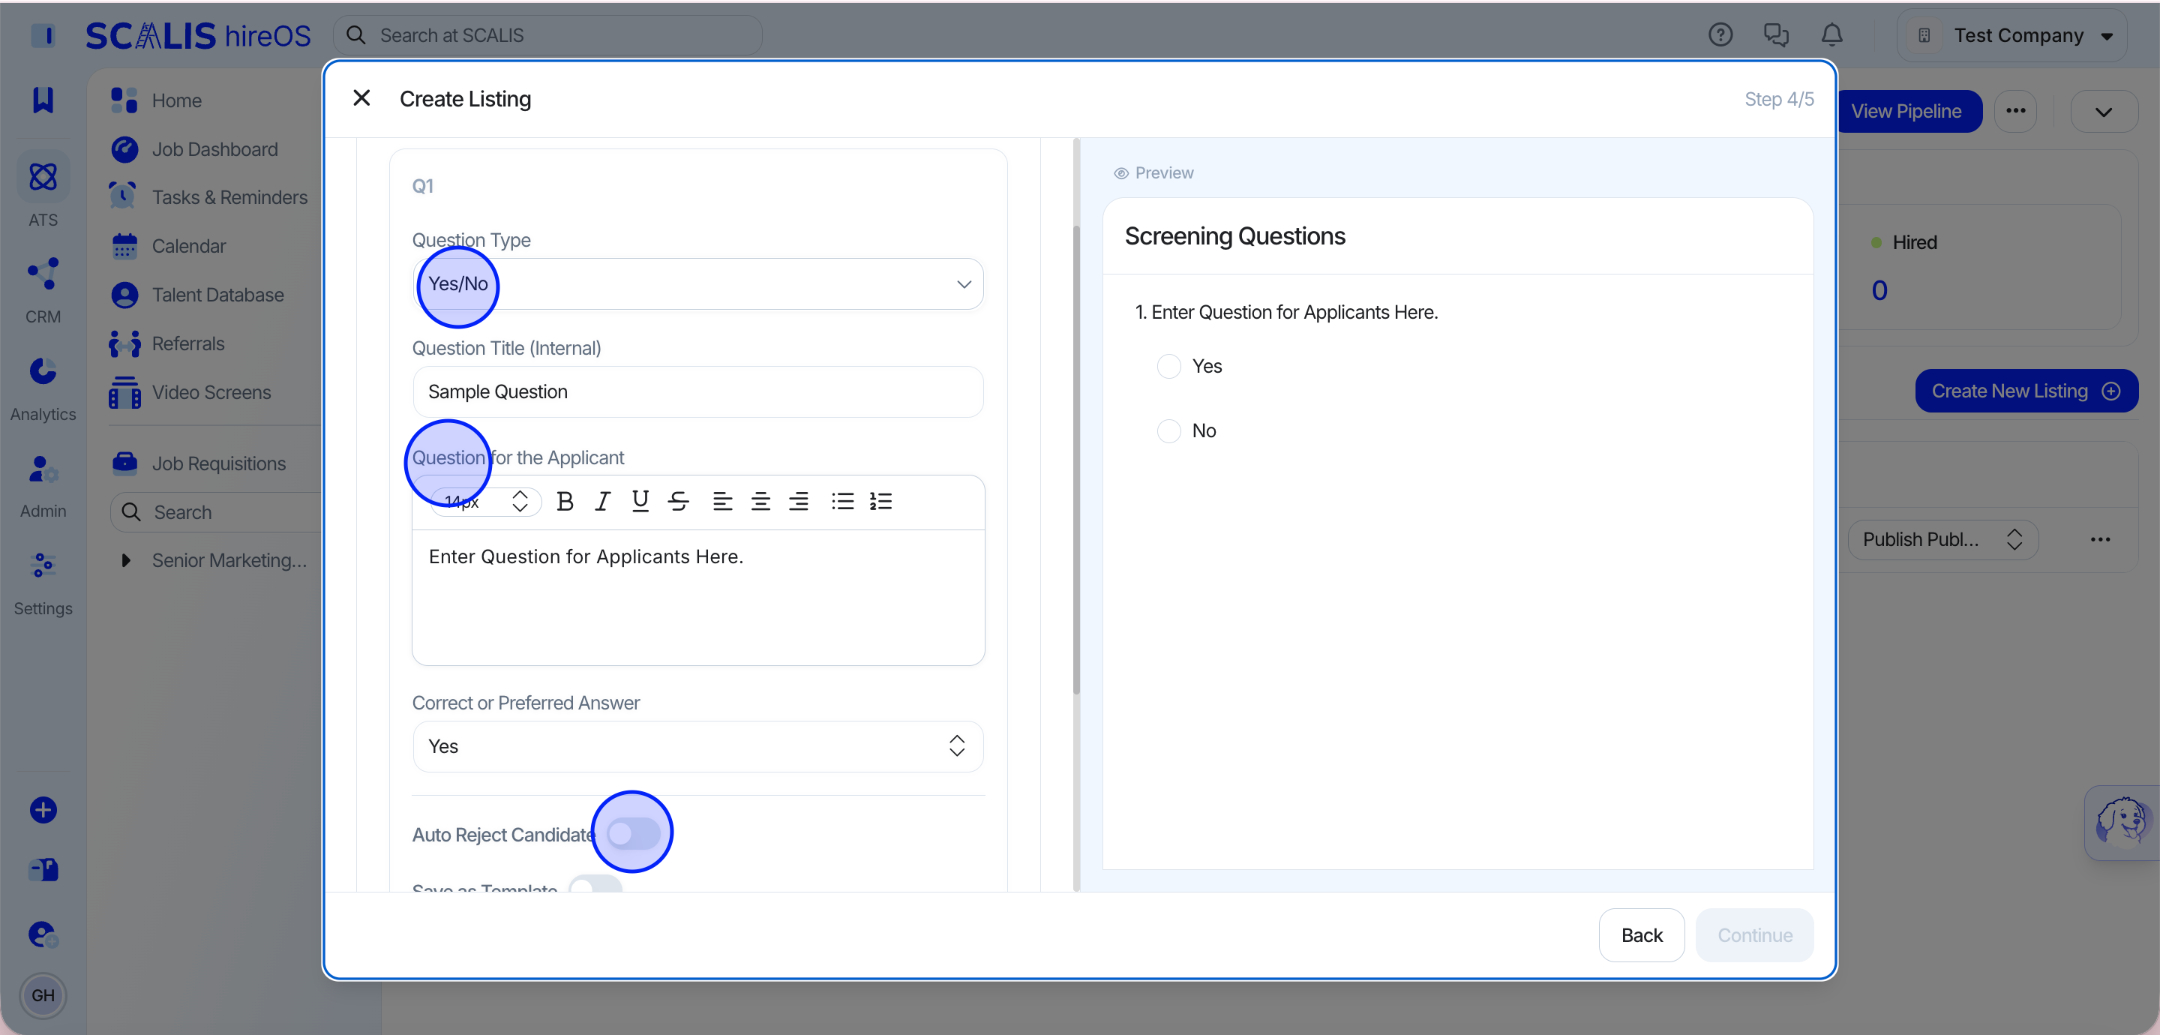Open the GH user avatar

(43, 995)
